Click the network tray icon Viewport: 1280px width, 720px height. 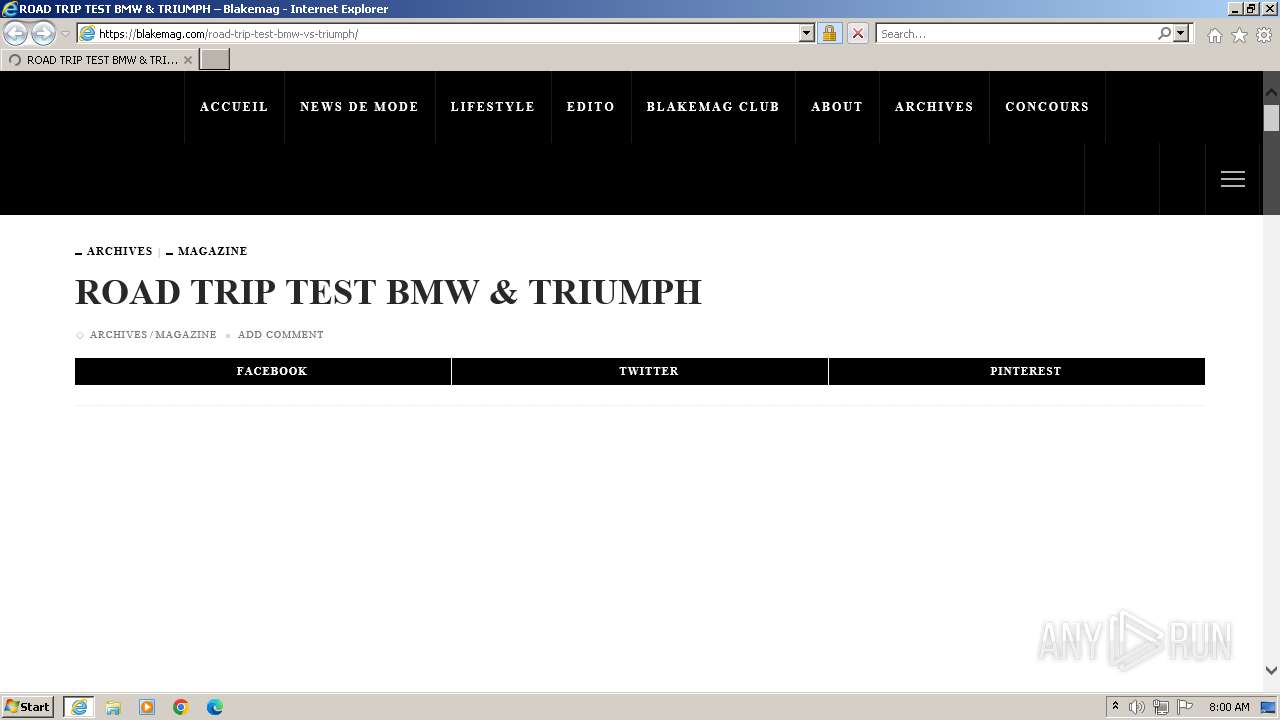[1161, 707]
